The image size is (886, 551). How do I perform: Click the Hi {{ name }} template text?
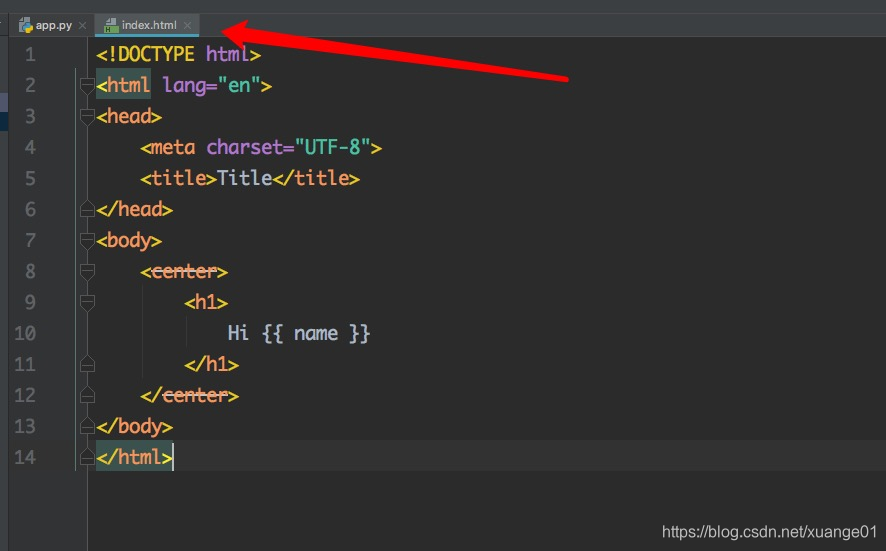[x=299, y=333]
